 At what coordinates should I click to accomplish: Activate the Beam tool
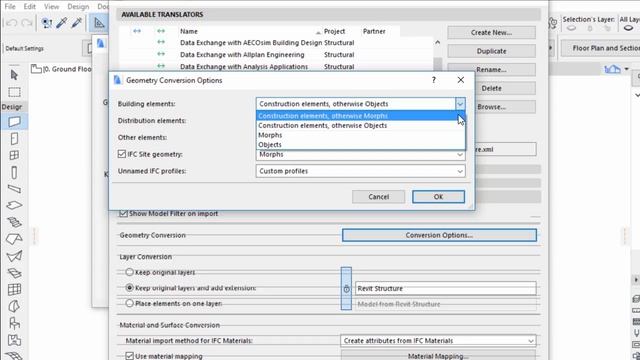(14, 189)
